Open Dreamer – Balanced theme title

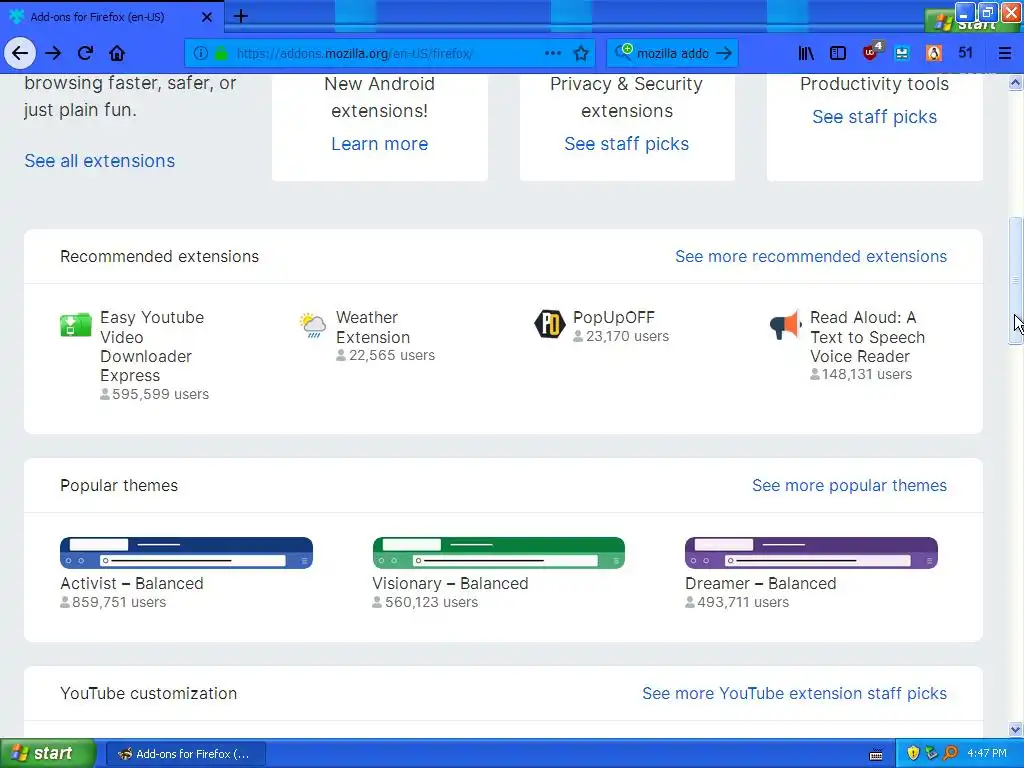760,583
